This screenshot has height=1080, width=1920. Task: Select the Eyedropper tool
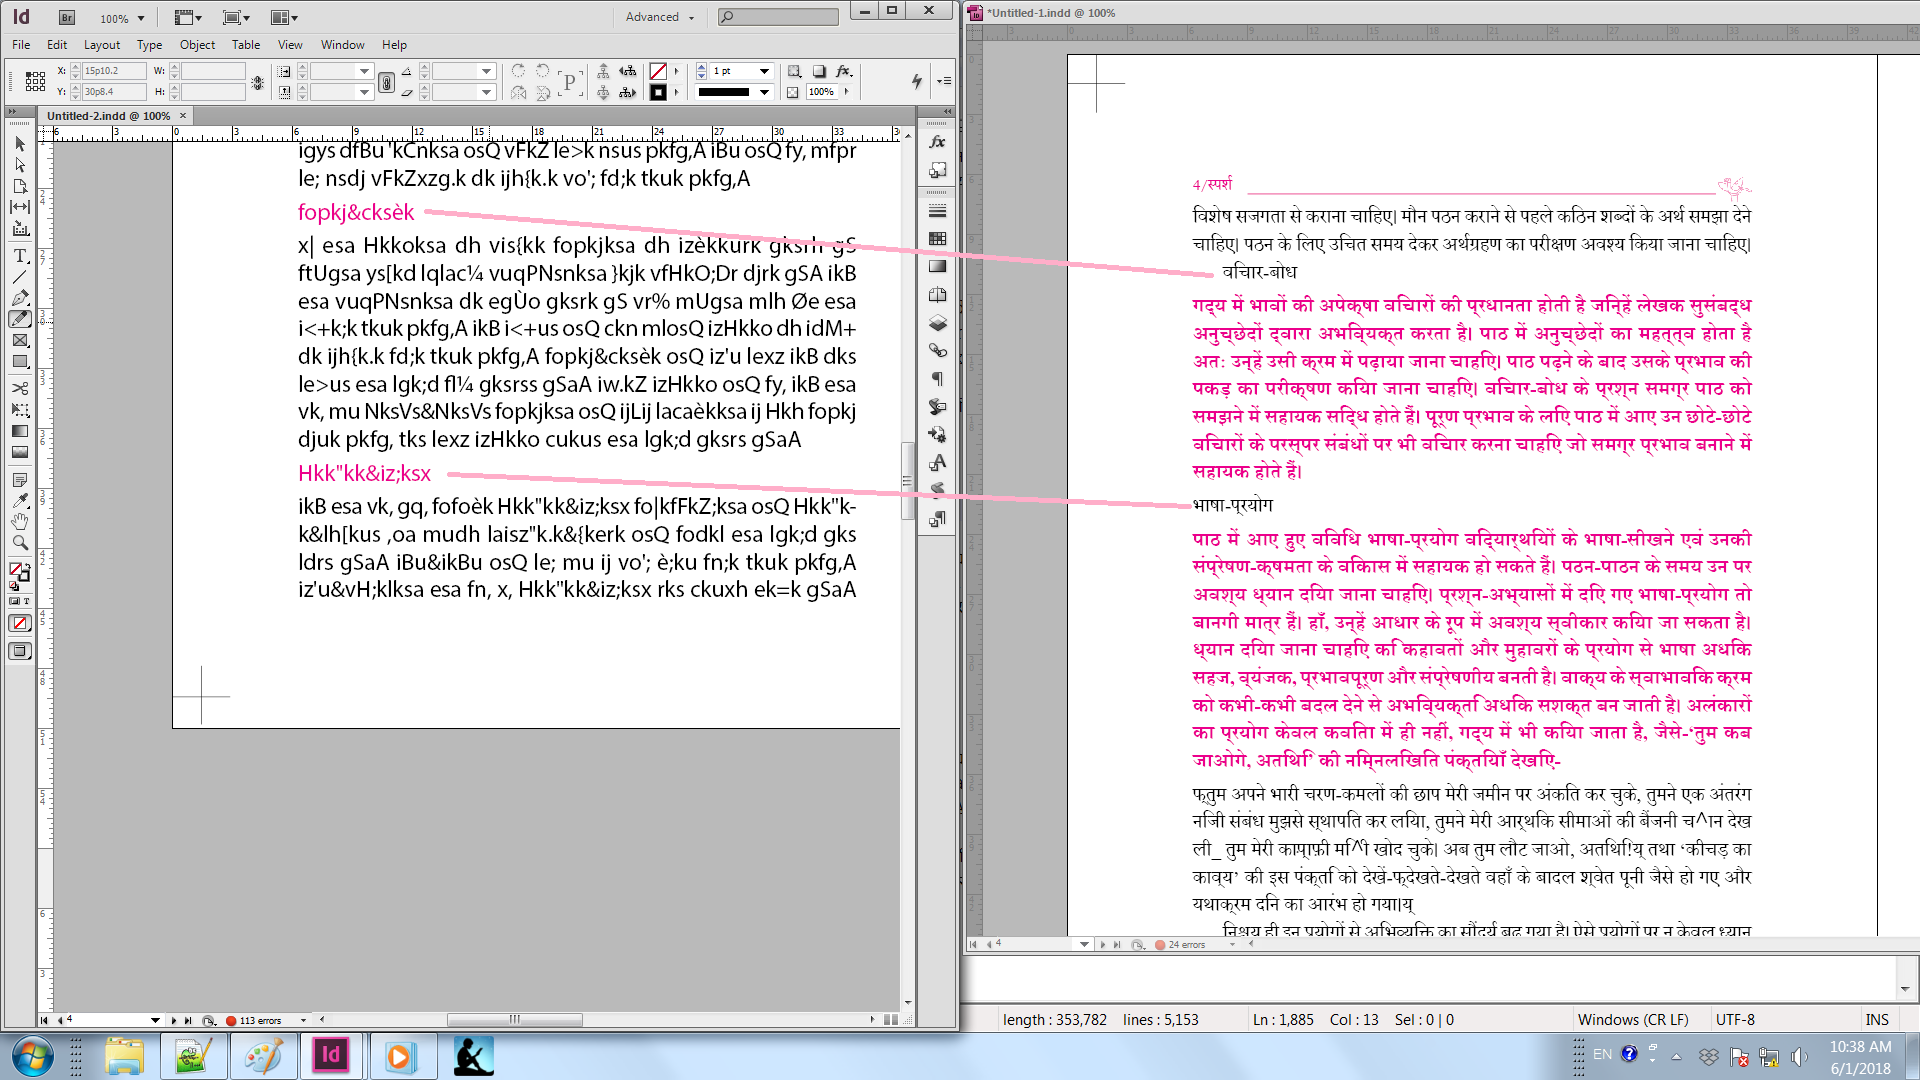coord(20,501)
